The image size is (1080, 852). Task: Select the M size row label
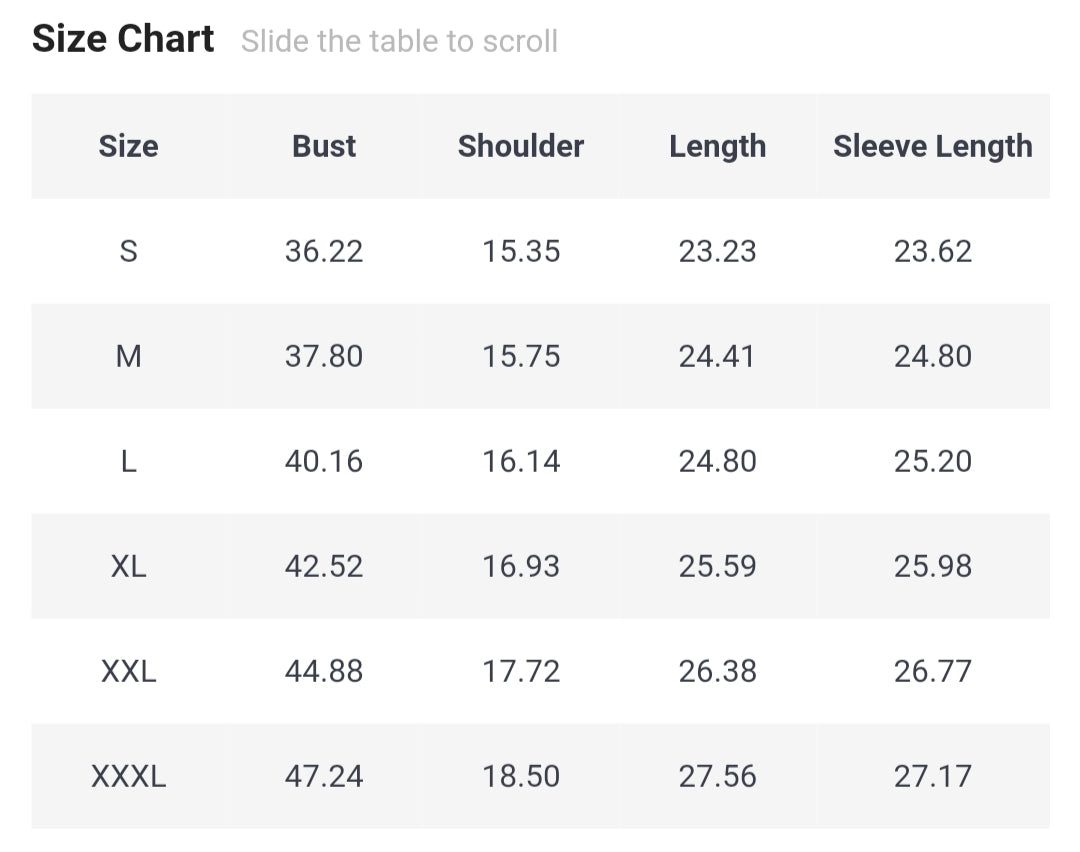[128, 356]
